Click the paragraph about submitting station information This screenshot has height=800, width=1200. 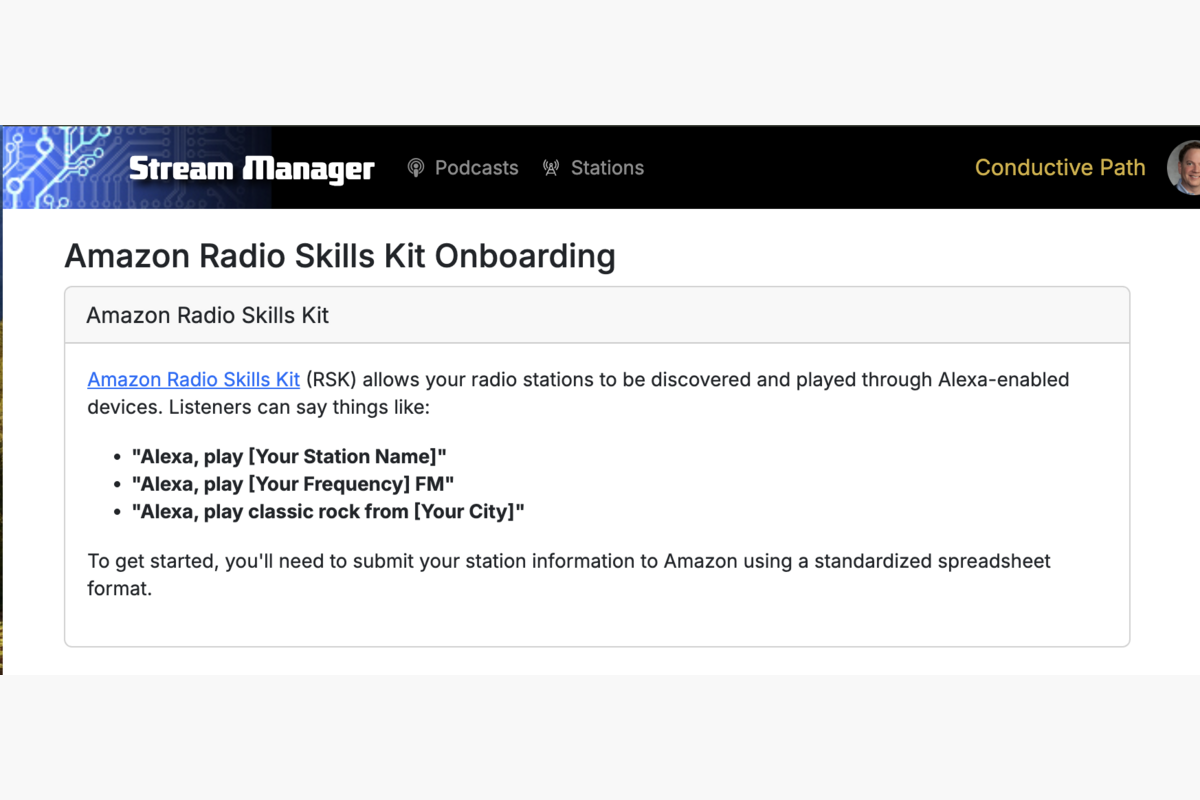(568, 574)
